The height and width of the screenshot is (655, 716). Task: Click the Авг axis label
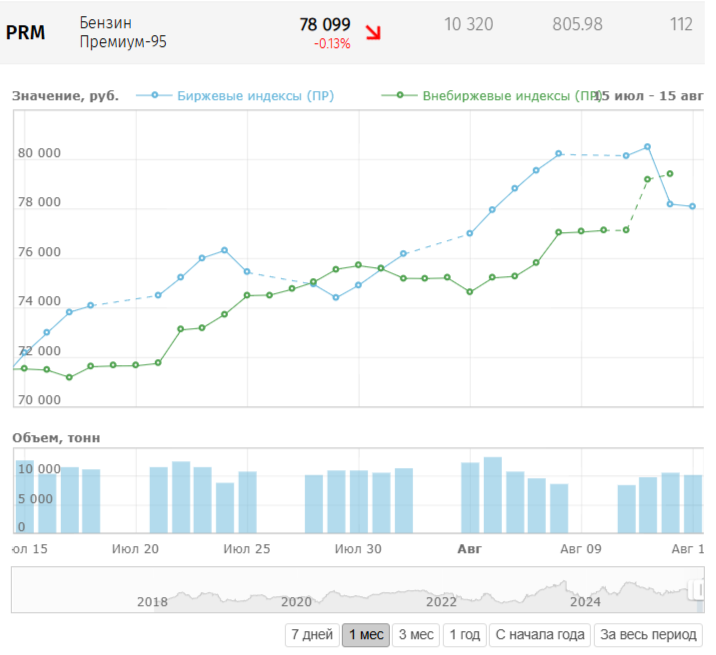click(x=469, y=549)
